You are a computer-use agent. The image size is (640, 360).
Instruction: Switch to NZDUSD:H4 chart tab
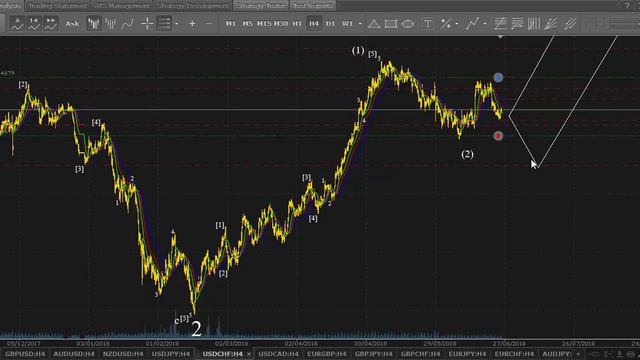(123, 354)
